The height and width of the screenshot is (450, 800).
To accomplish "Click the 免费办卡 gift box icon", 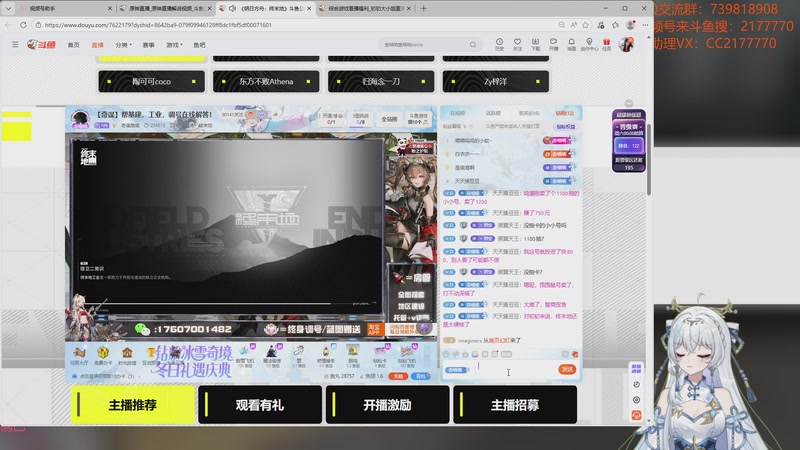I will (103, 355).
